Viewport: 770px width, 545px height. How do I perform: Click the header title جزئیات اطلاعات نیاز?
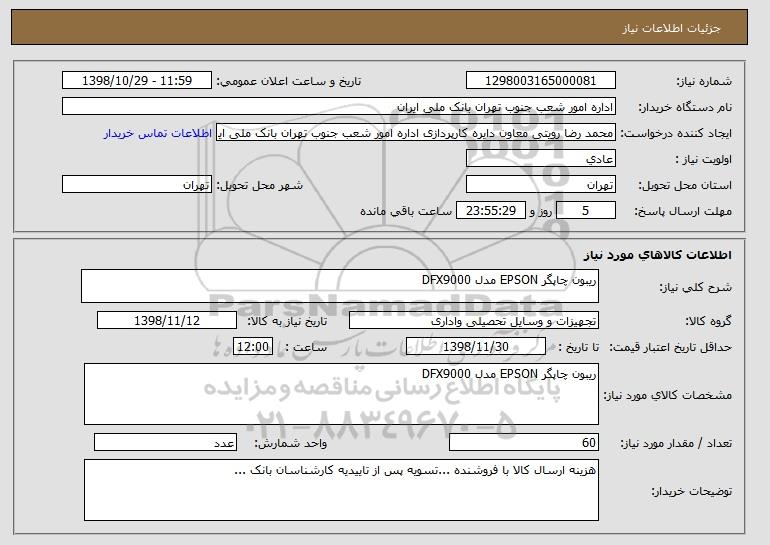pos(671,28)
